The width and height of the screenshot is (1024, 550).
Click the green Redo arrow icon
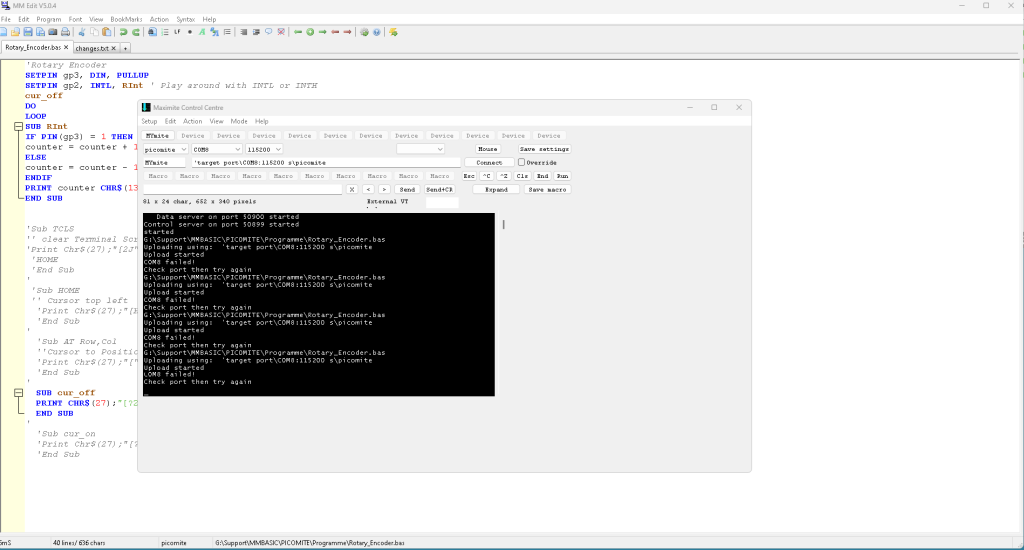135,32
